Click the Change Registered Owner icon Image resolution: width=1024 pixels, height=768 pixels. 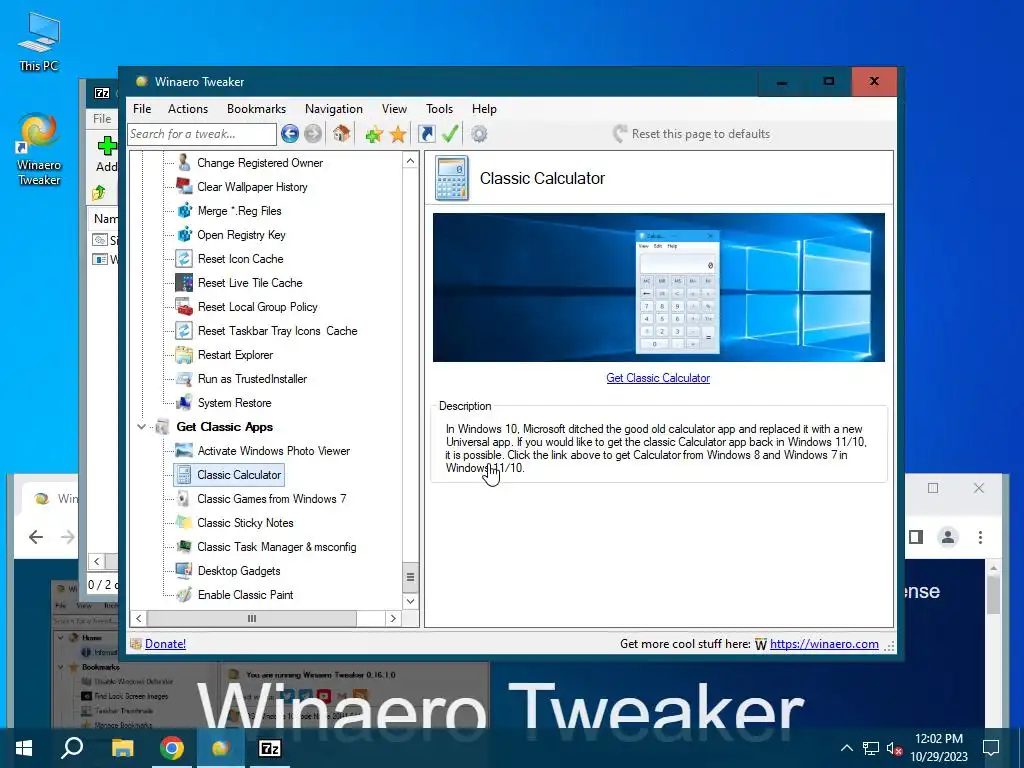click(184, 163)
